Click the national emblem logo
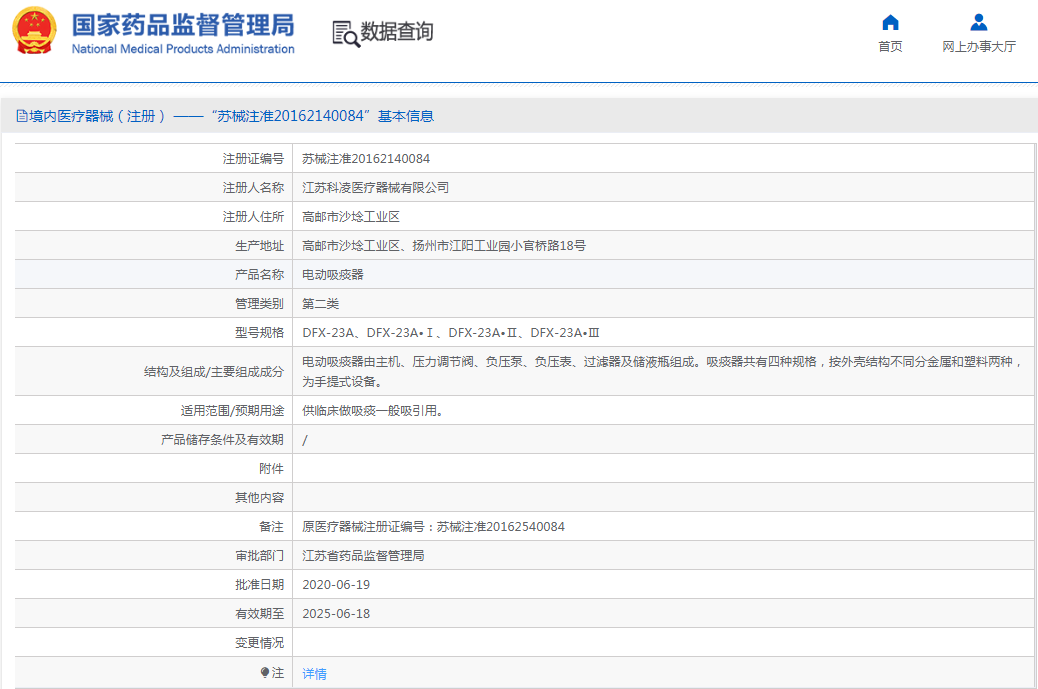This screenshot has width=1038, height=689. (34, 30)
